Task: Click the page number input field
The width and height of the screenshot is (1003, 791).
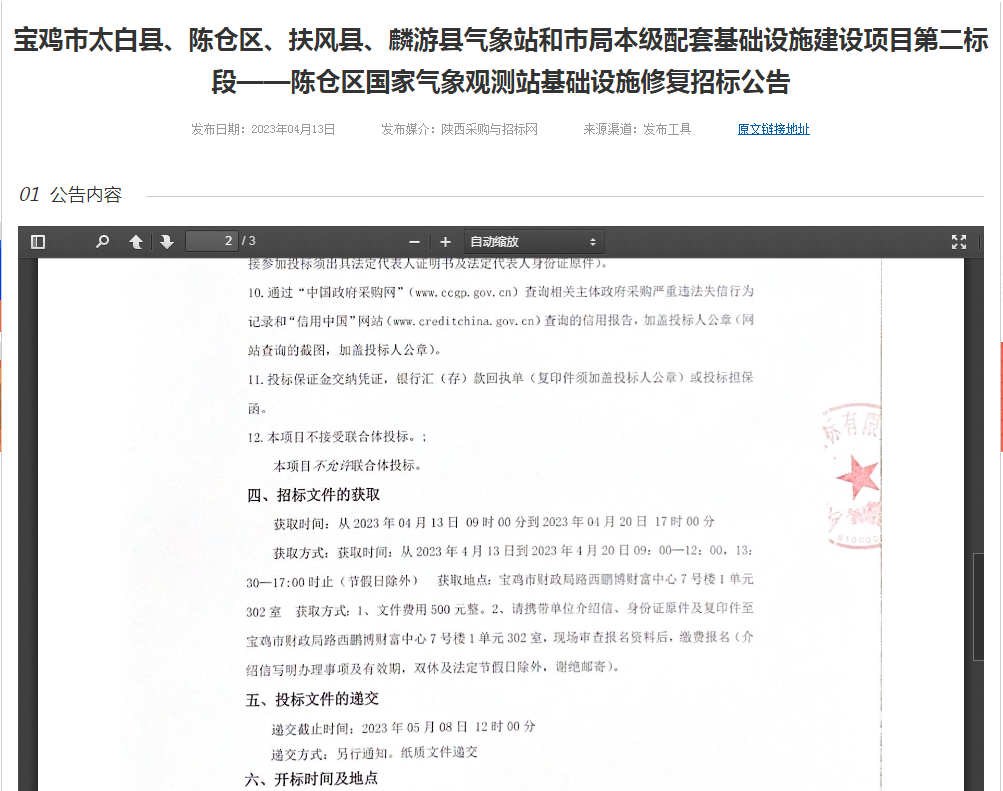Action: (212, 241)
